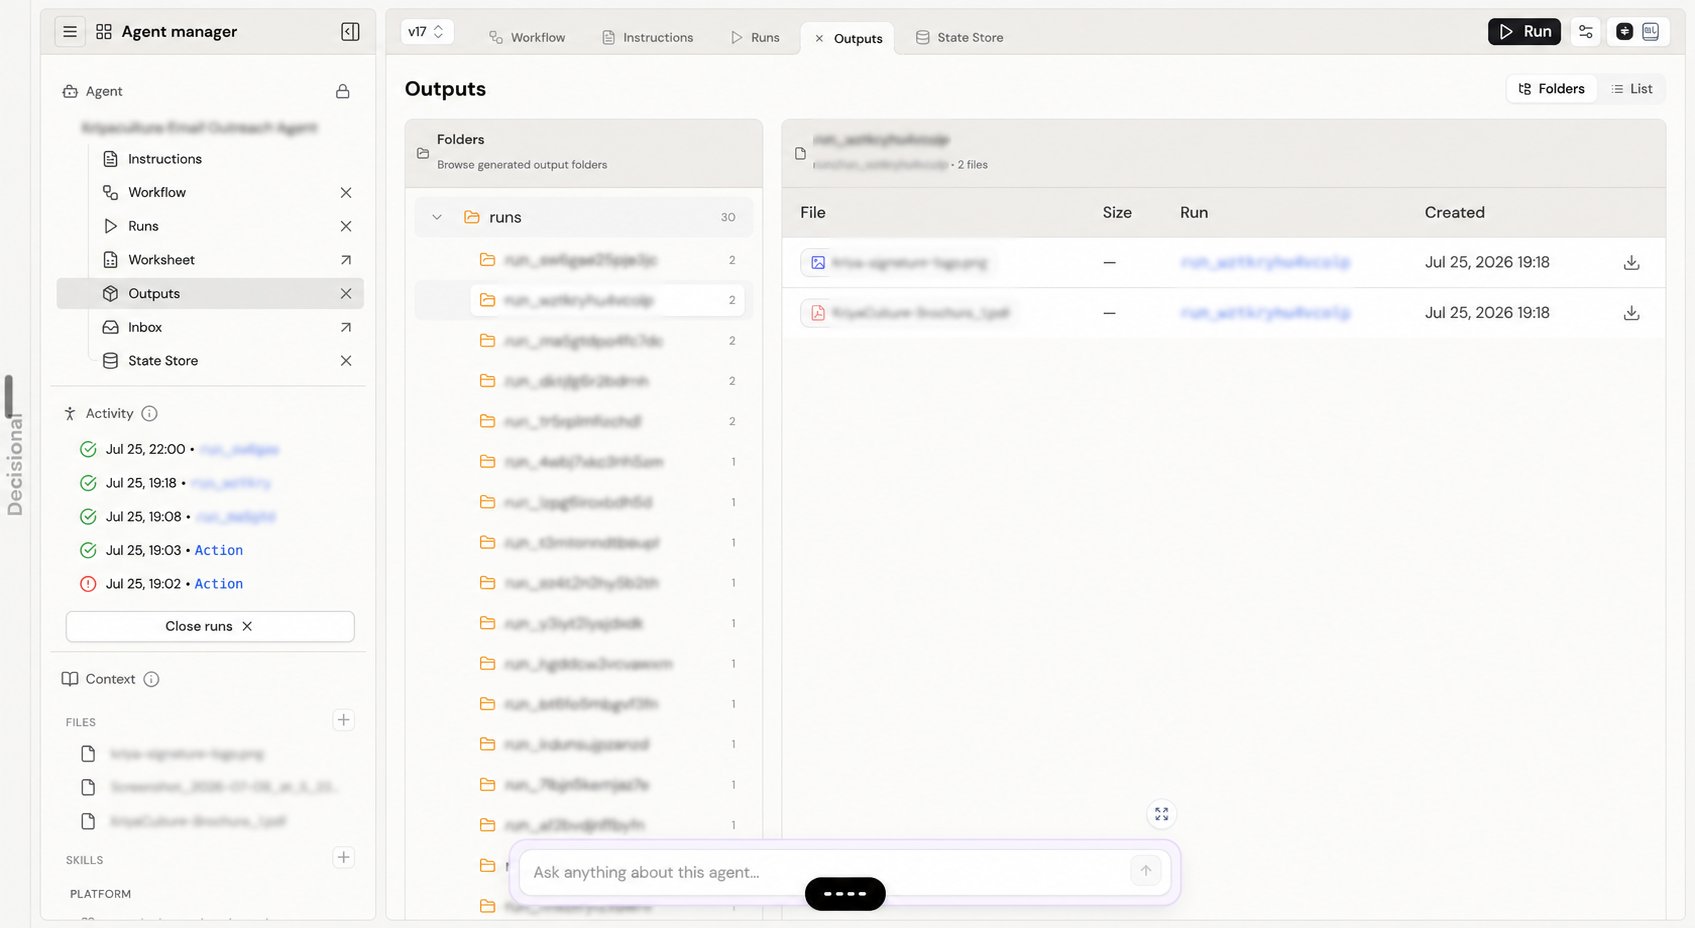Open Runs in the sidebar

coord(143,226)
